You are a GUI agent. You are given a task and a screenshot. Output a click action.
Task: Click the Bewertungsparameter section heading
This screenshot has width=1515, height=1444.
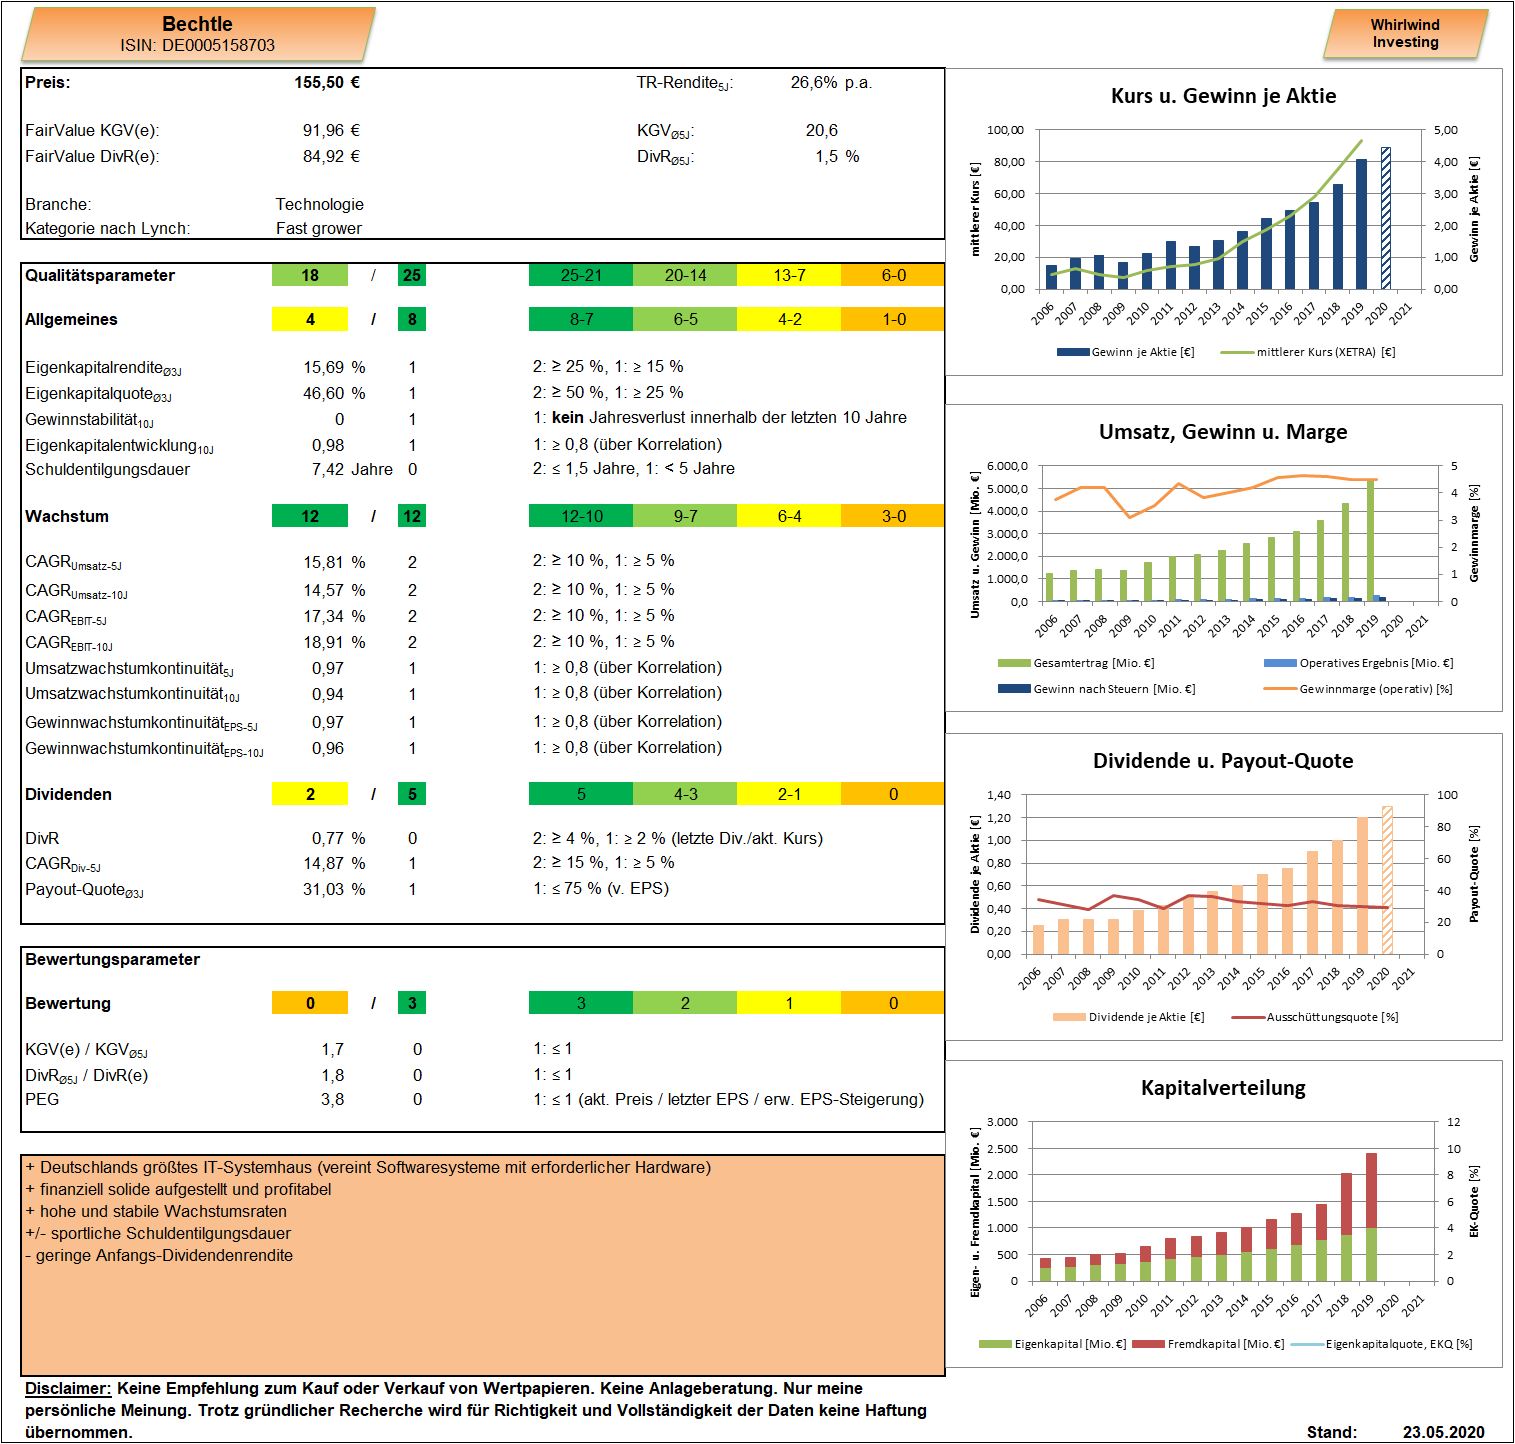coord(112,959)
